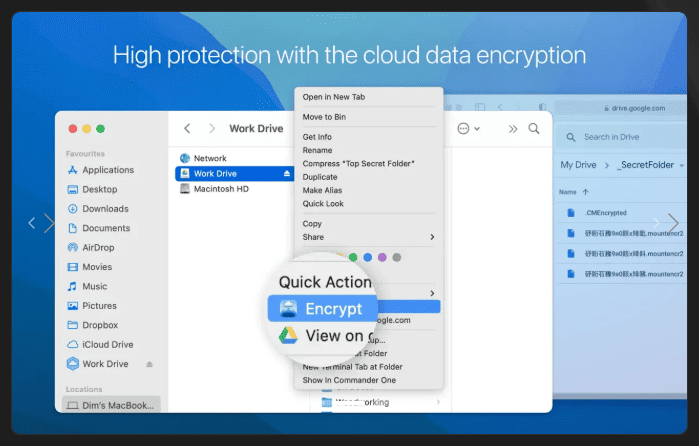The height and width of the screenshot is (446, 699).
Task: Eject Work Drive in sidebar
Action: point(149,364)
